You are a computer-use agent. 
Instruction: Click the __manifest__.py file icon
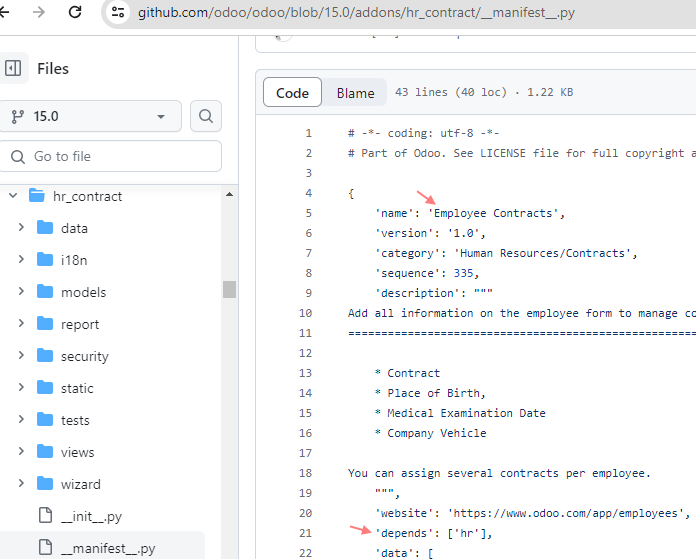[45, 547]
